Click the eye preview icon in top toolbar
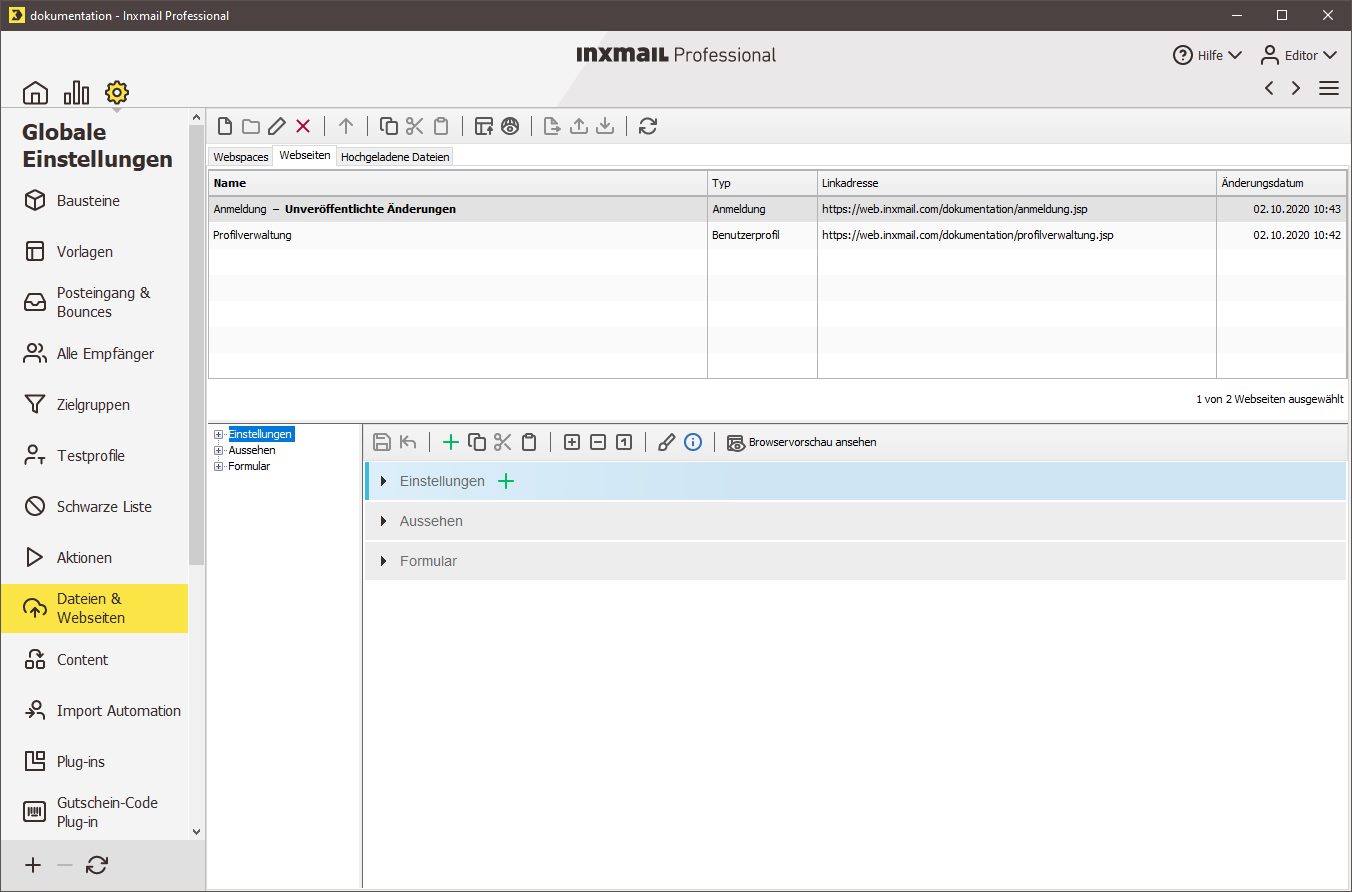The height and width of the screenshot is (892, 1352). (510, 126)
